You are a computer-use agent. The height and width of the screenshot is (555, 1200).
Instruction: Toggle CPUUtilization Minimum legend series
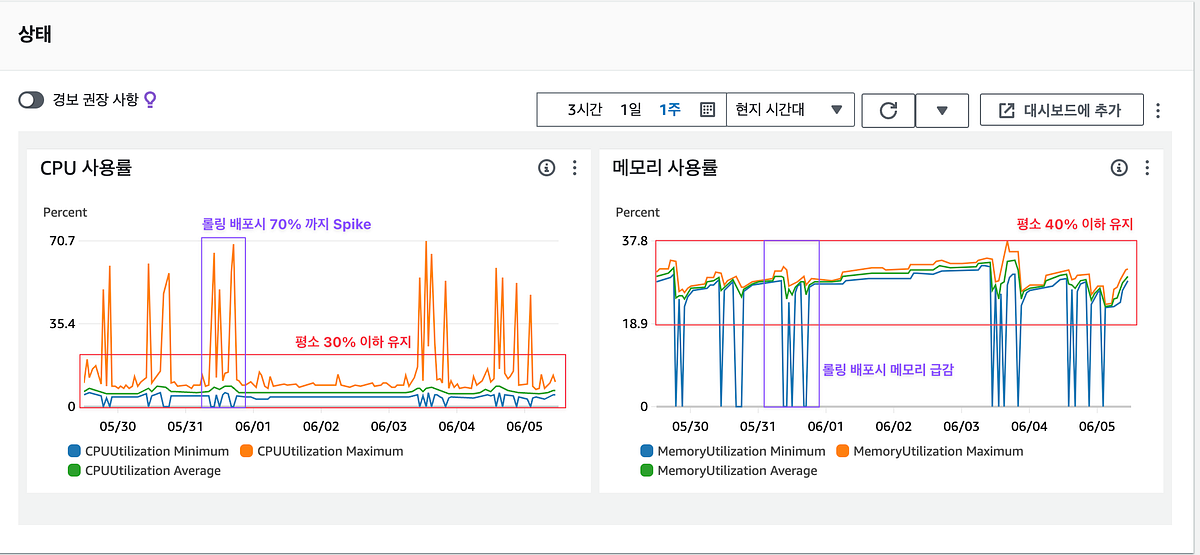(x=147, y=451)
